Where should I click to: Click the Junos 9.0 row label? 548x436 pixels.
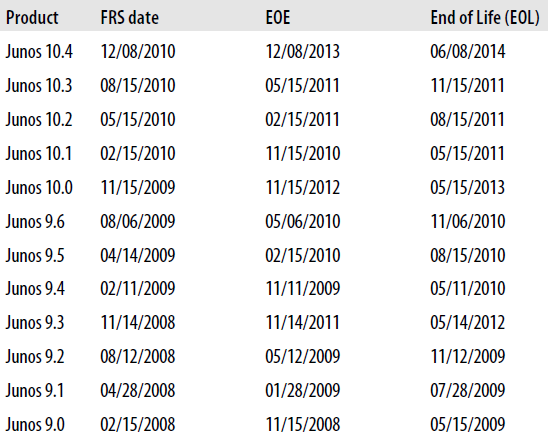point(35,424)
